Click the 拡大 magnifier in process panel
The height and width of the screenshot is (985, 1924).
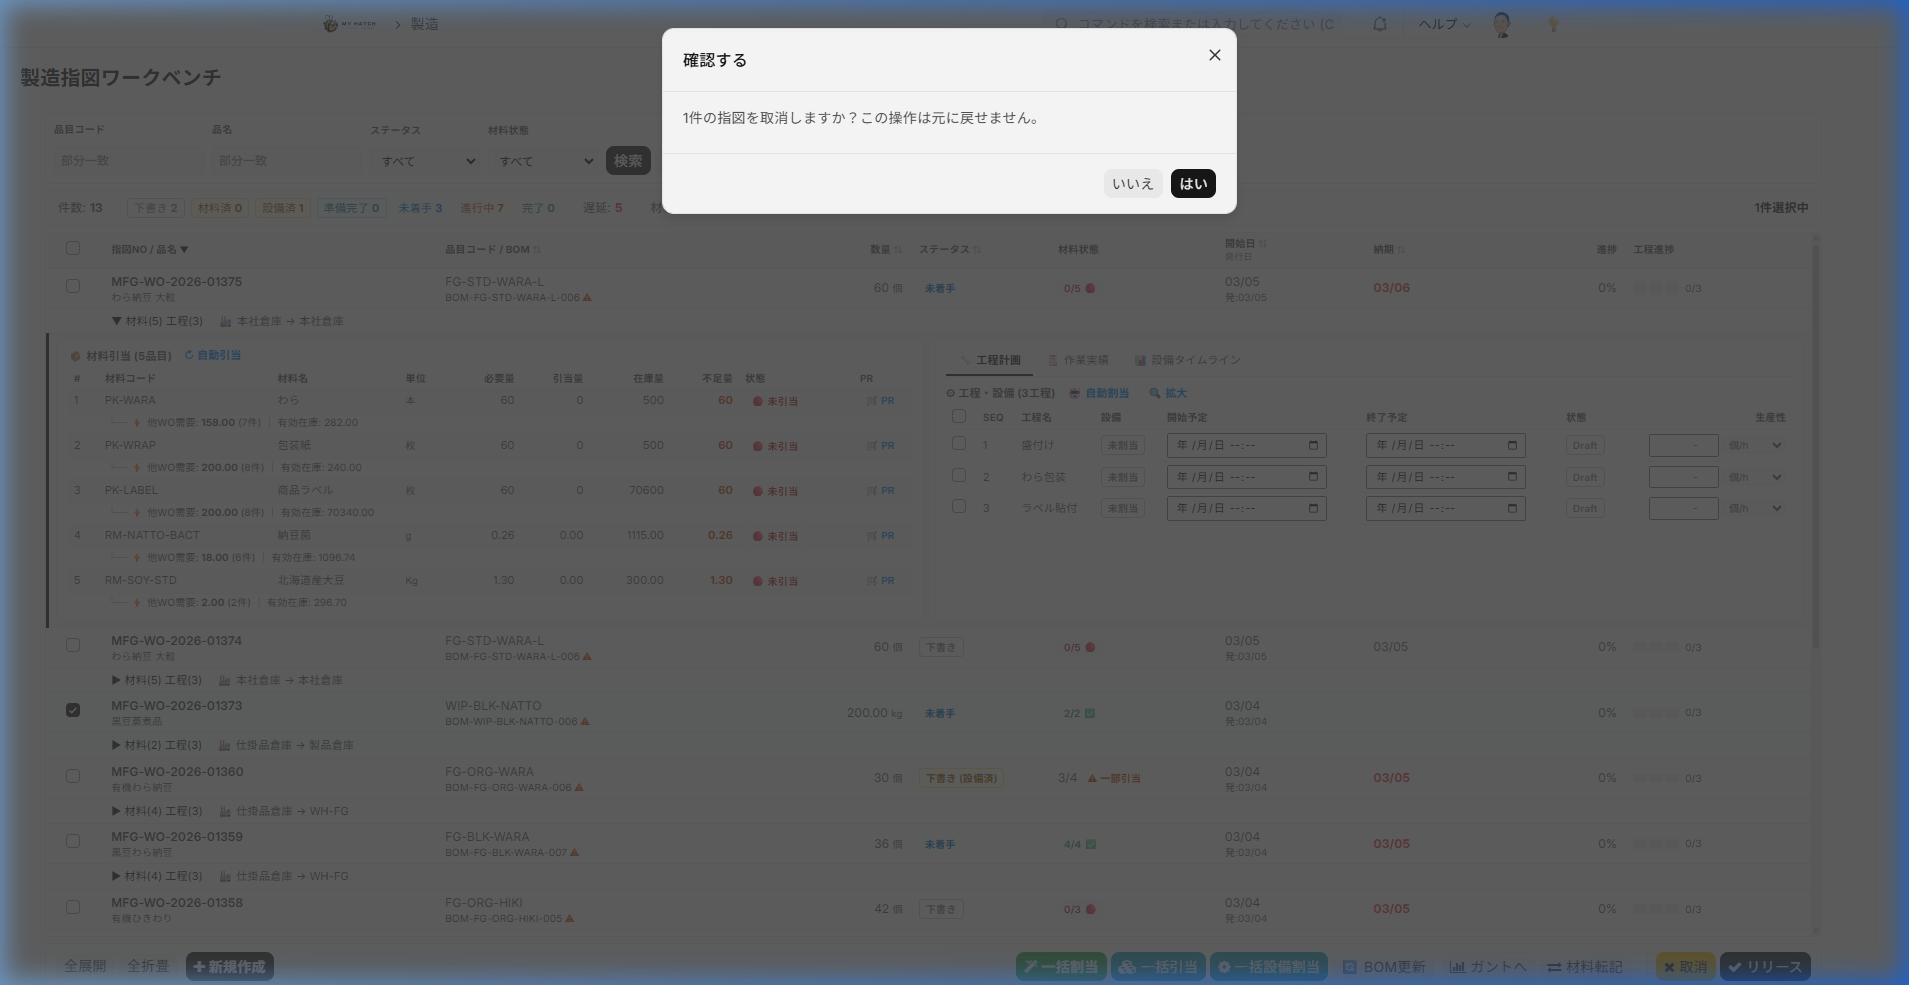(1155, 393)
